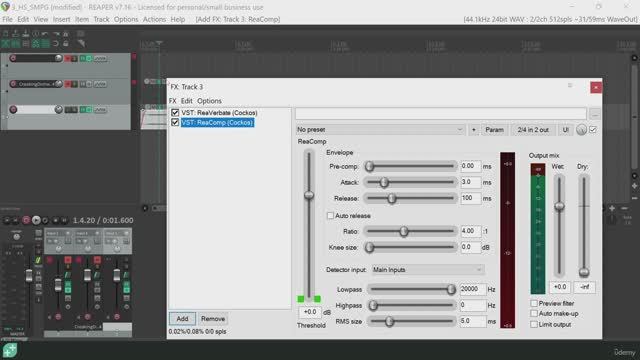This screenshot has height=360, width=640.
Task: Click the Dry output slider handle
Action: click(x=584, y=272)
